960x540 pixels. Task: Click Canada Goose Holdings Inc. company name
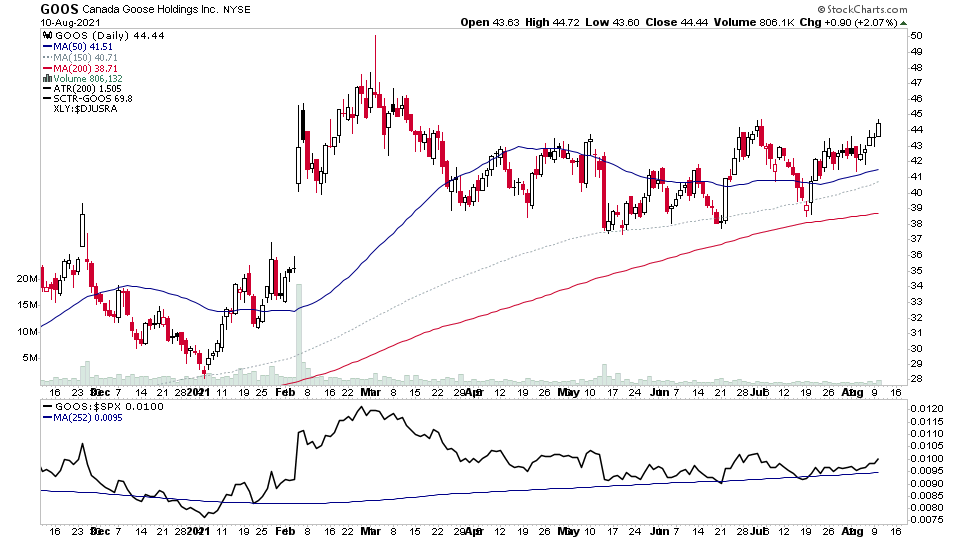(x=150, y=9)
